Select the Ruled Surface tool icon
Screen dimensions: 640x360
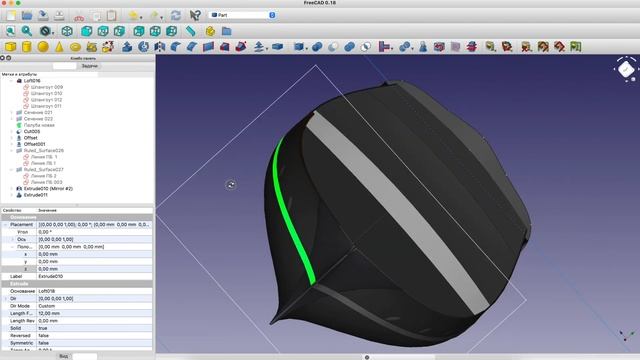point(208,47)
